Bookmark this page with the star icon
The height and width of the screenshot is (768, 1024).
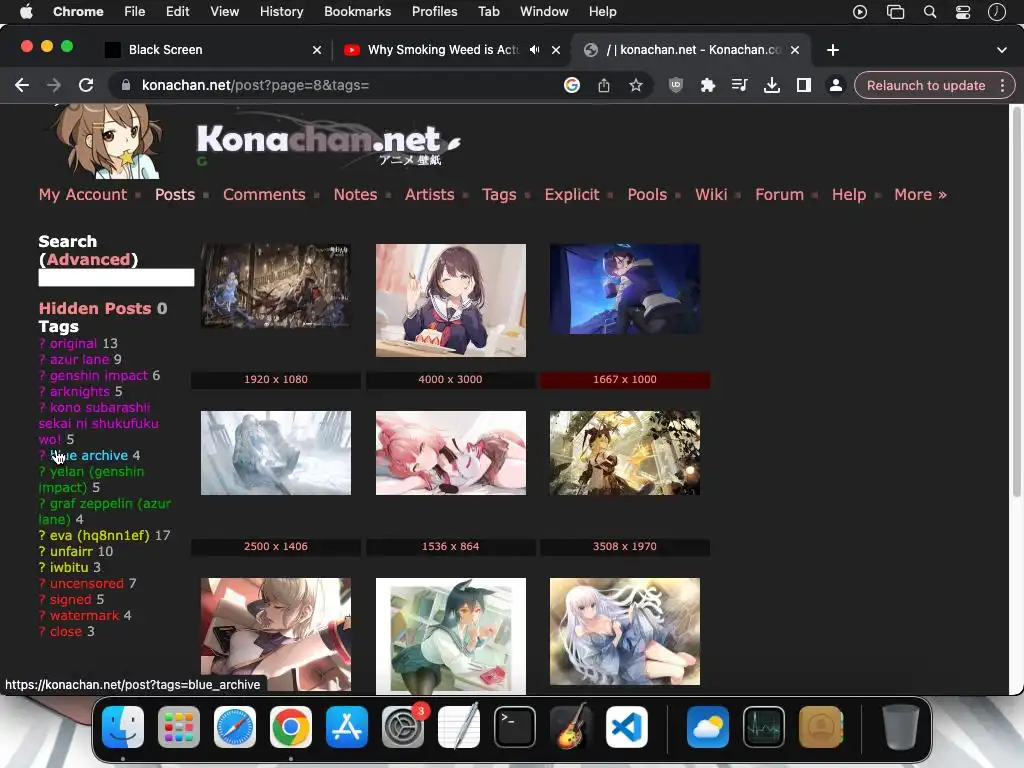tap(635, 86)
